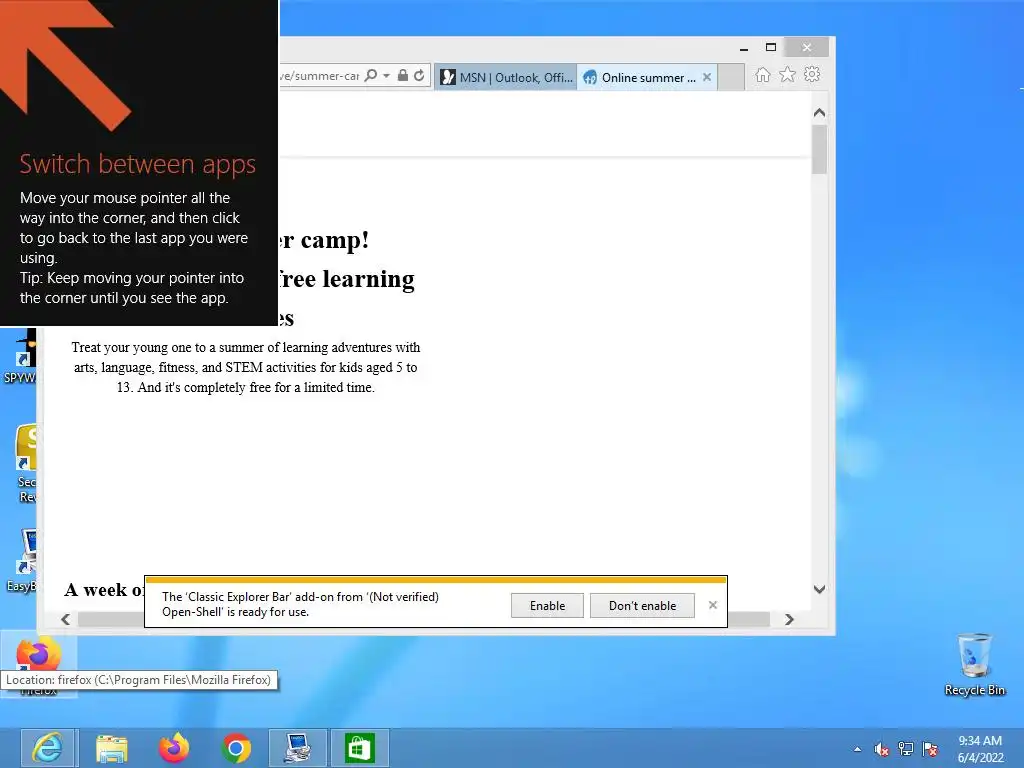This screenshot has height=768, width=1024.
Task: Click Enable for Classic Explorer Bar add-on
Action: coord(547,606)
